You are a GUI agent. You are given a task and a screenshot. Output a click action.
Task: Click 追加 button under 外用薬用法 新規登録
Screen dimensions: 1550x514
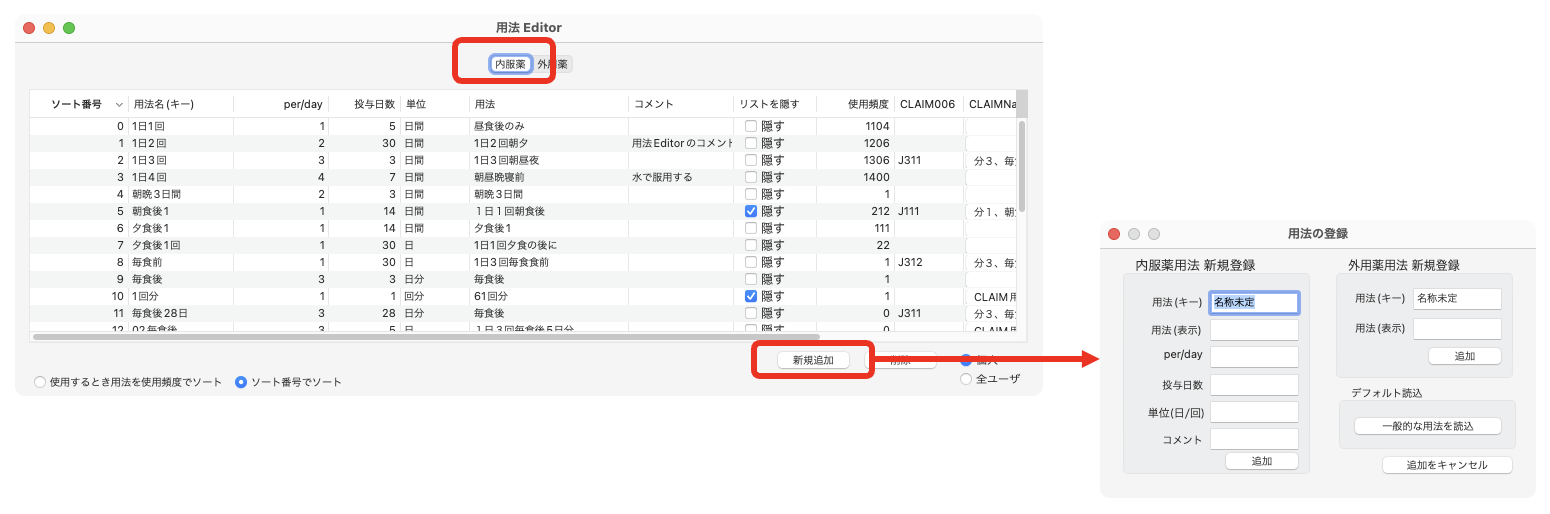(x=1464, y=356)
